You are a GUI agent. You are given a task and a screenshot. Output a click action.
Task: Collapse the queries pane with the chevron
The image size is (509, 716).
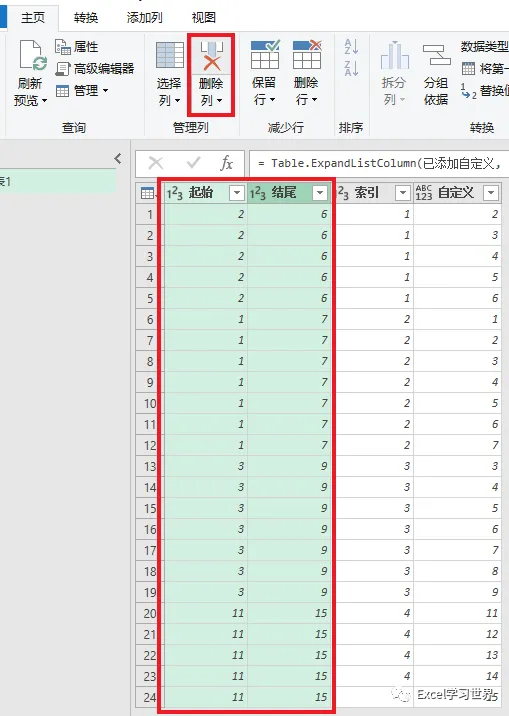coord(118,158)
